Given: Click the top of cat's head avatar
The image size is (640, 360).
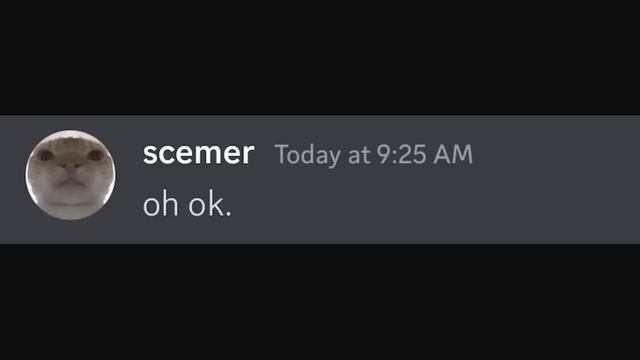Looking at the screenshot, I should pos(70,138).
